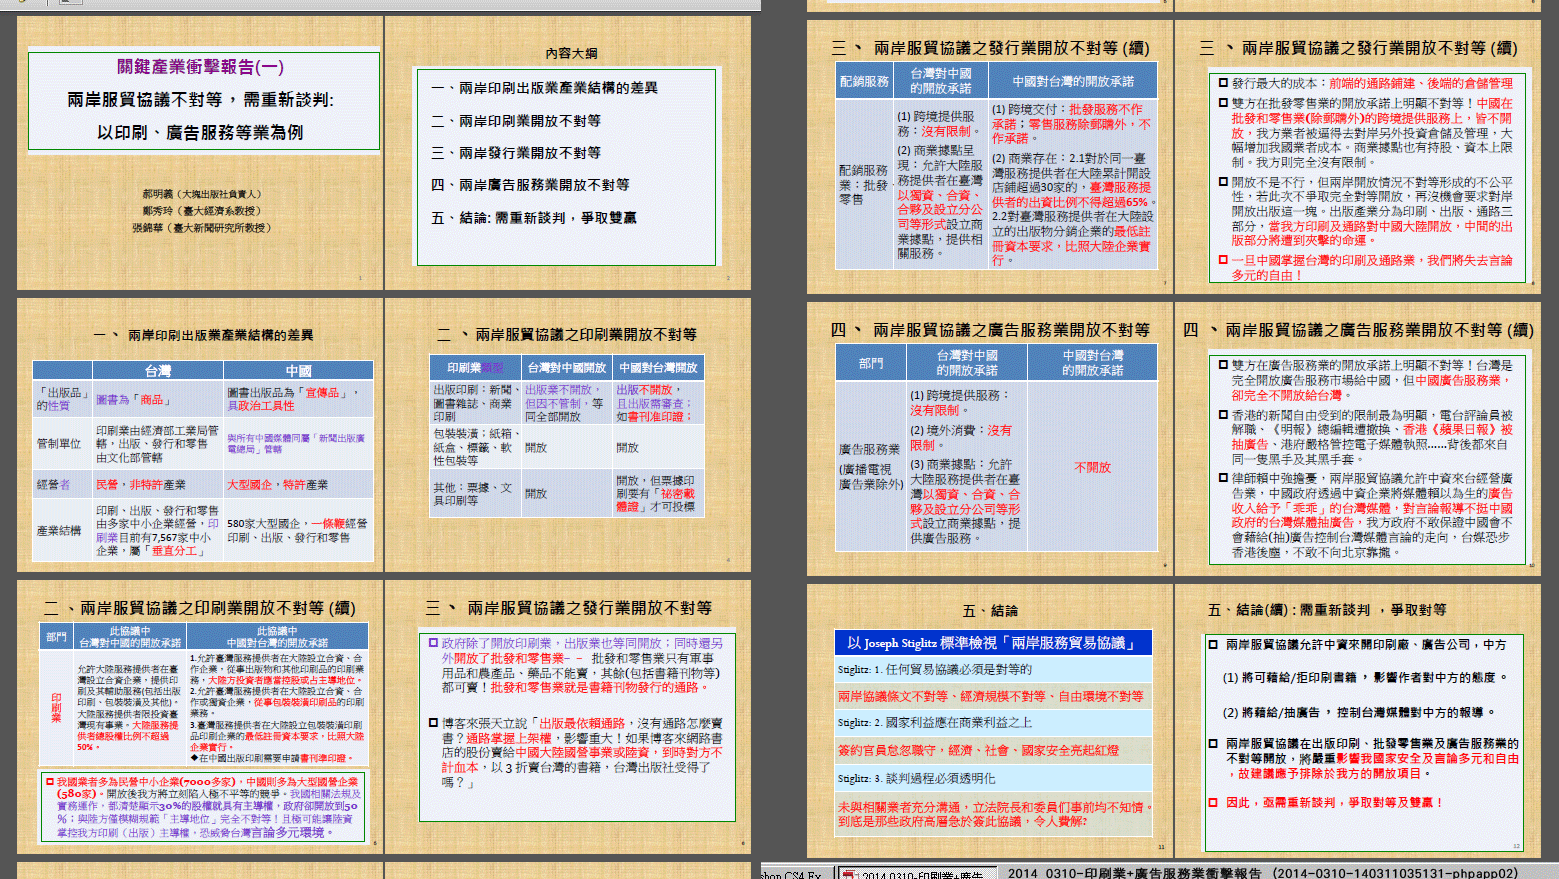Click line Stiglitz: 3. 談判過程必須透明化
The height and width of the screenshot is (879, 1559).
[x=993, y=778]
